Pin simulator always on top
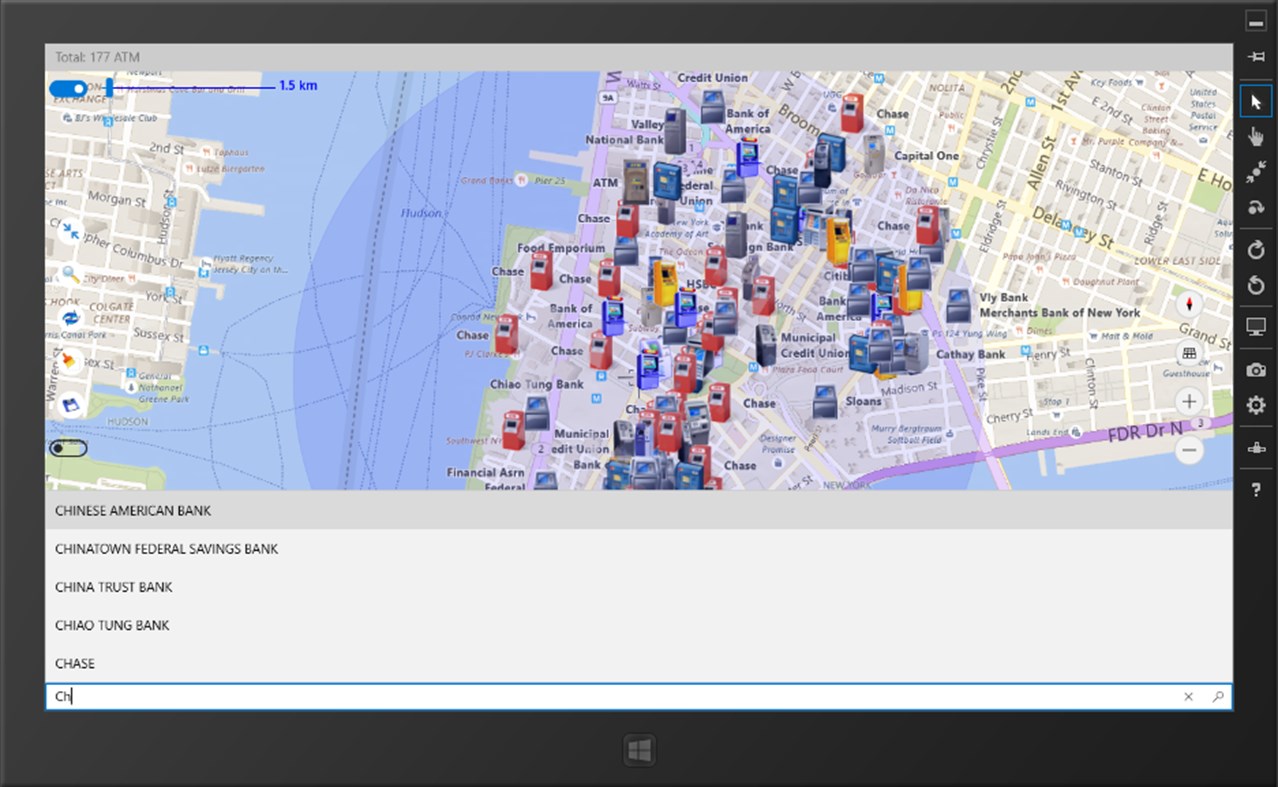The image size is (1278, 787). [x=1256, y=57]
